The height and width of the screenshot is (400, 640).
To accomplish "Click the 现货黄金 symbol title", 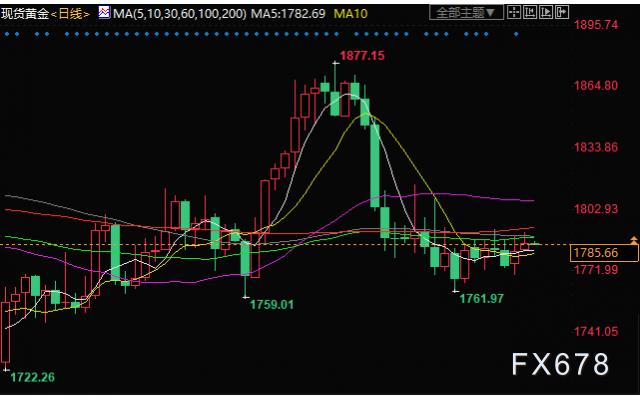I will coord(25,14).
